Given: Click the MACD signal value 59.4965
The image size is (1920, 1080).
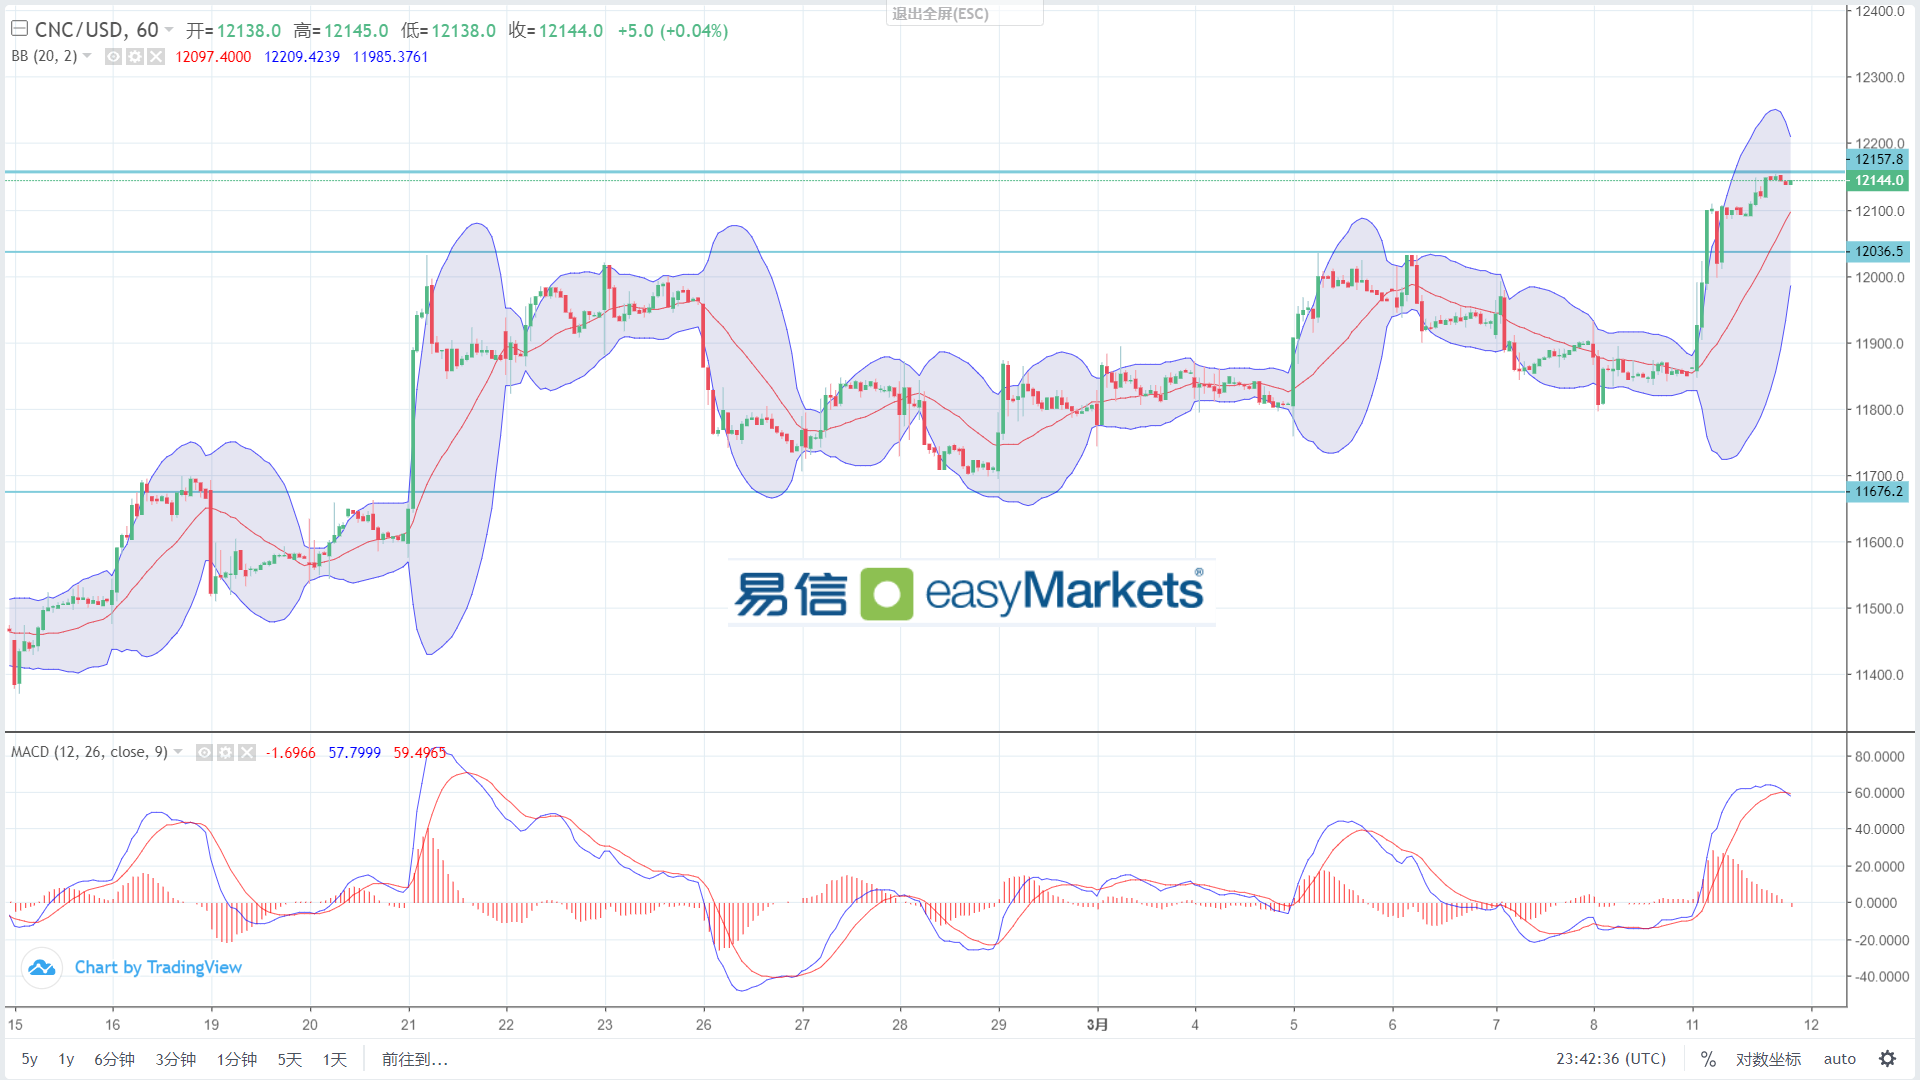Looking at the screenshot, I should [419, 752].
